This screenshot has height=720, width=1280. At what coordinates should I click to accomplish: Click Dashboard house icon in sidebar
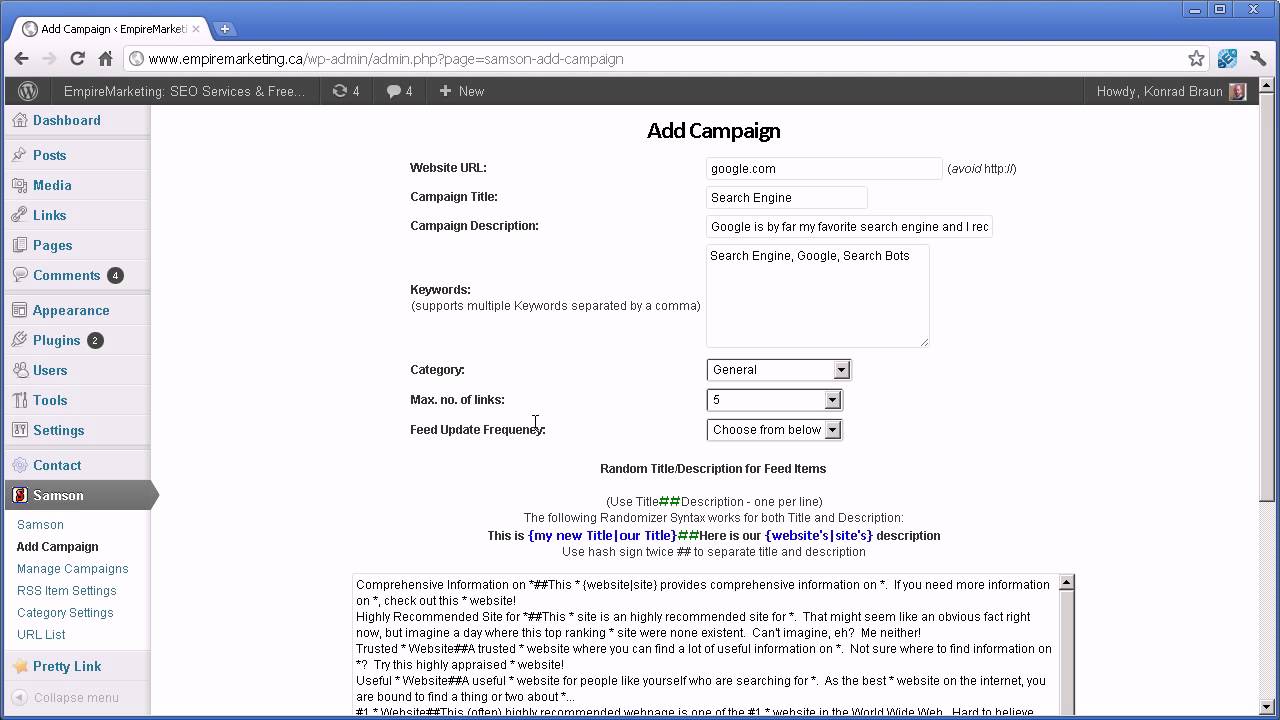19,120
